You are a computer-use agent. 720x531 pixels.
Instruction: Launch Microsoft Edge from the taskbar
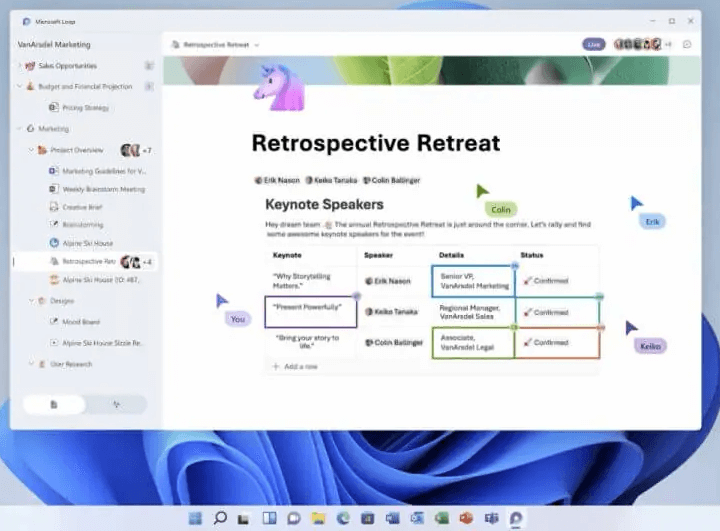coord(343,519)
